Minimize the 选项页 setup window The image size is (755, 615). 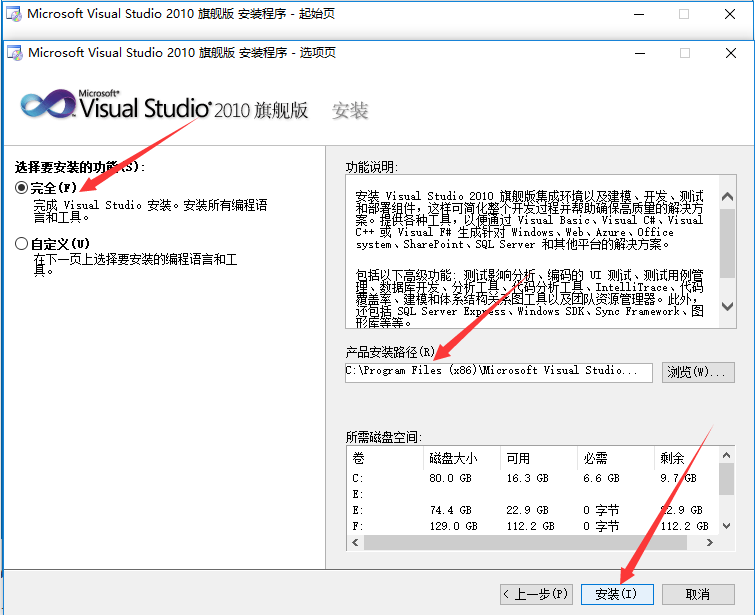pyautogui.click(x=640, y=53)
